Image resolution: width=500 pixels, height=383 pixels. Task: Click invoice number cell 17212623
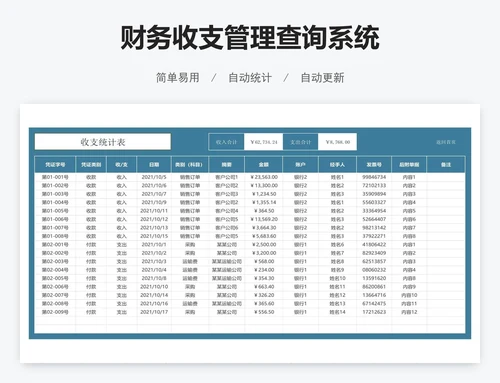click(374, 312)
